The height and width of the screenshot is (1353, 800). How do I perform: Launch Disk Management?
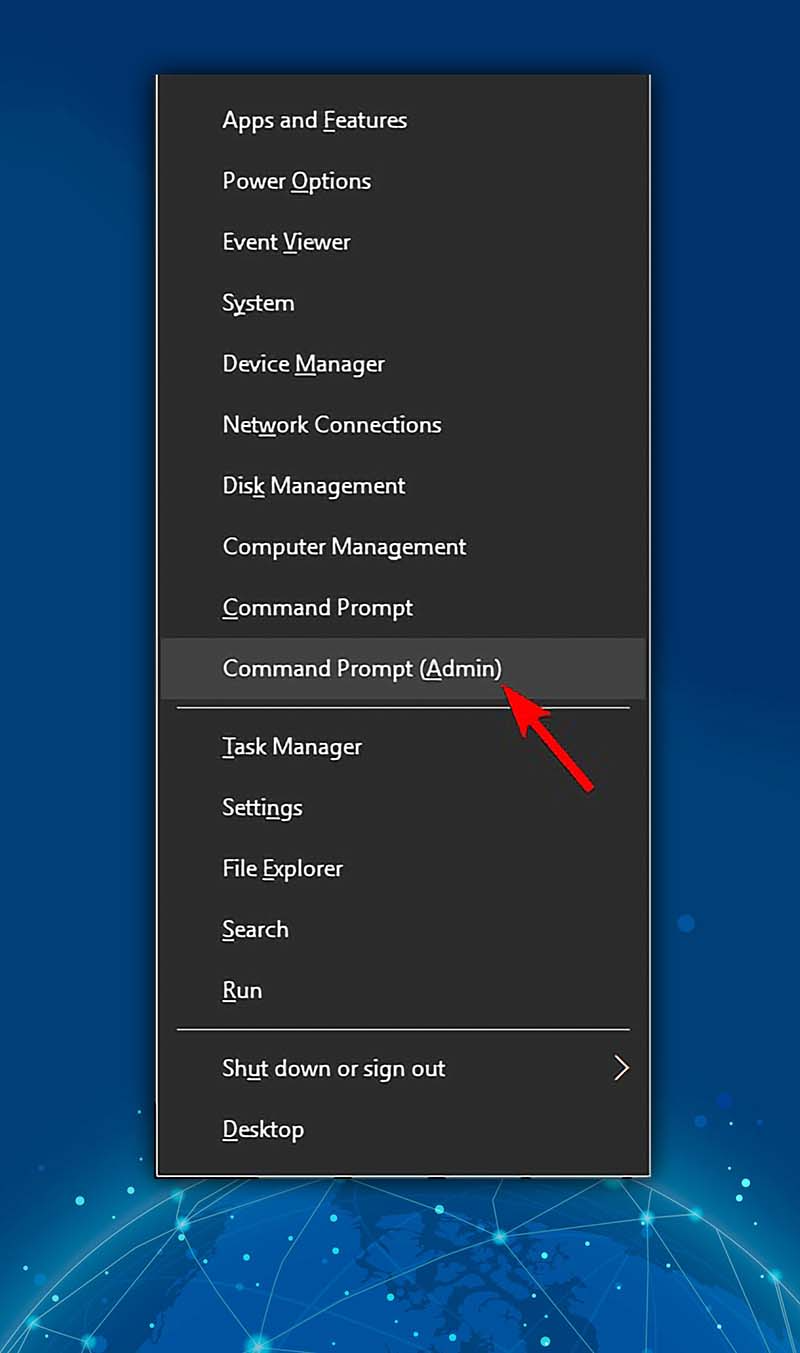pyautogui.click(x=313, y=486)
